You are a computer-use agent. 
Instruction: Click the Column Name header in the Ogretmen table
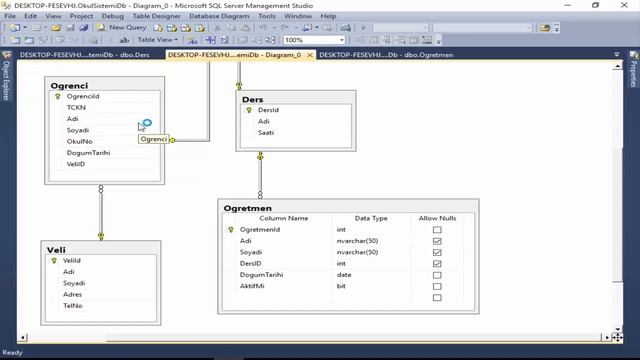[x=284, y=218]
